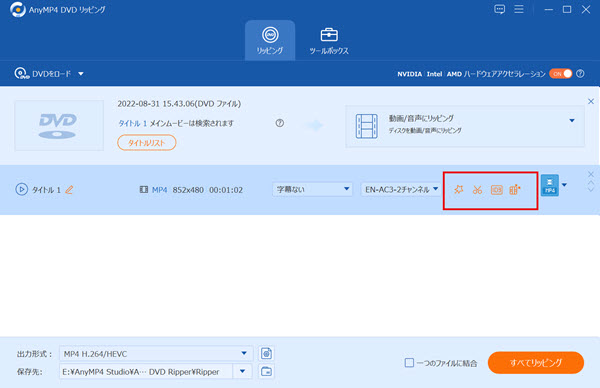Viewport: 600px width, 388px height.
Task: Open audio track dropdown EN-AC3-2チャンネル
Action: click(x=401, y=189)
